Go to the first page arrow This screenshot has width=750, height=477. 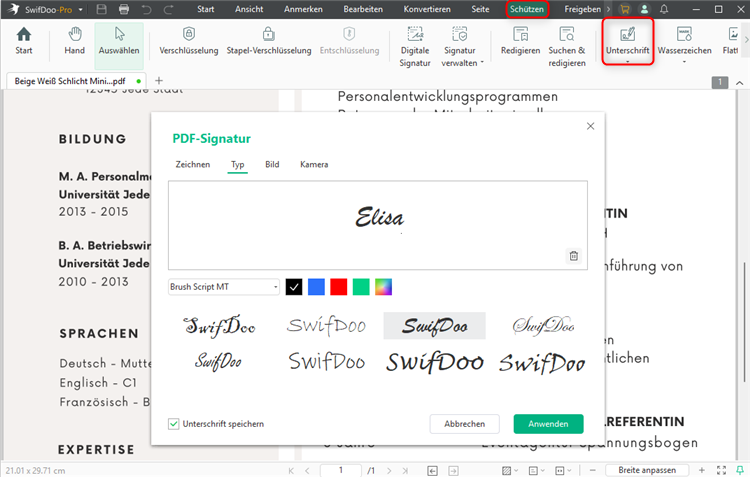[x=291, y=471]
